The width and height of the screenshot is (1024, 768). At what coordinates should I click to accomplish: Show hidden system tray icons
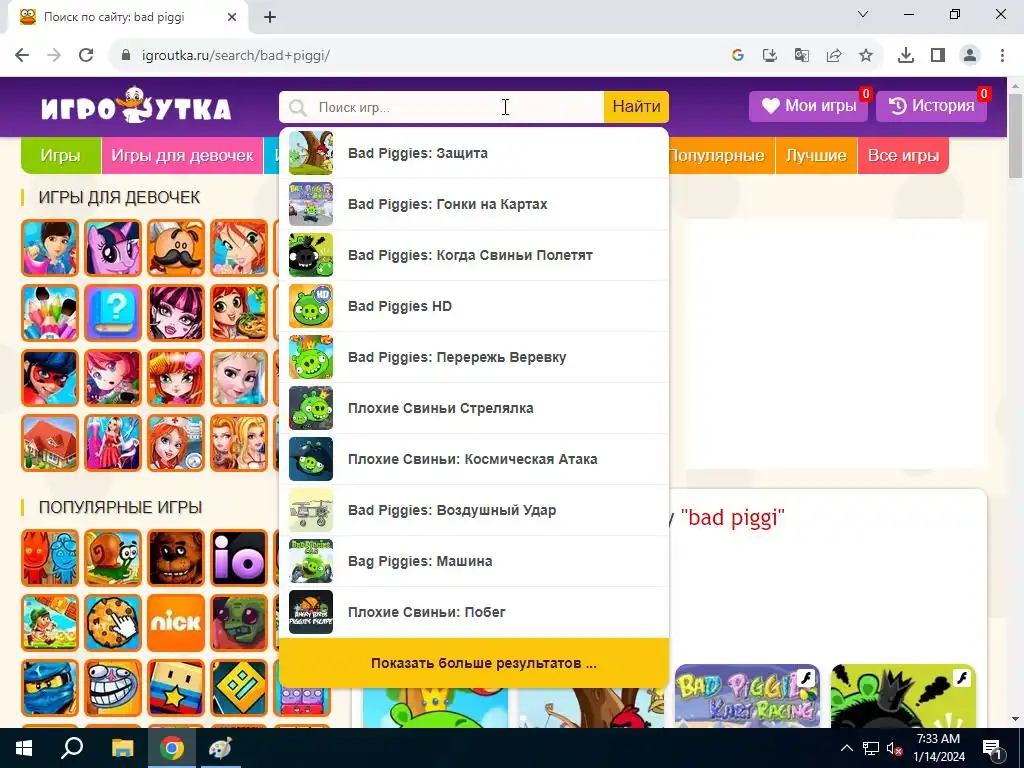pos(846,748)
